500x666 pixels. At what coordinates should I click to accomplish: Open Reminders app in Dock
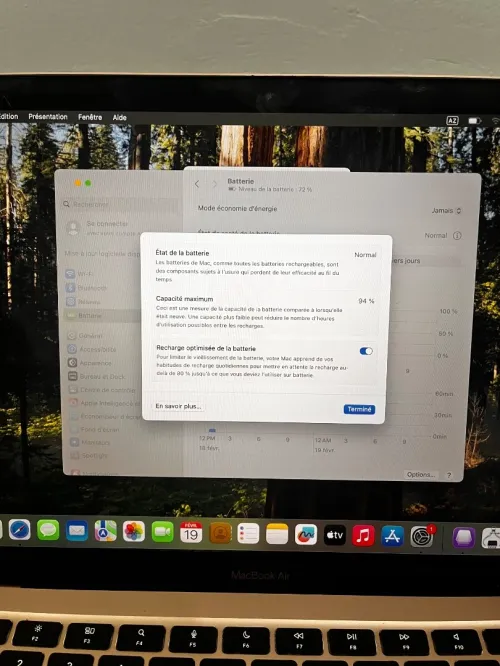[249, 533]
